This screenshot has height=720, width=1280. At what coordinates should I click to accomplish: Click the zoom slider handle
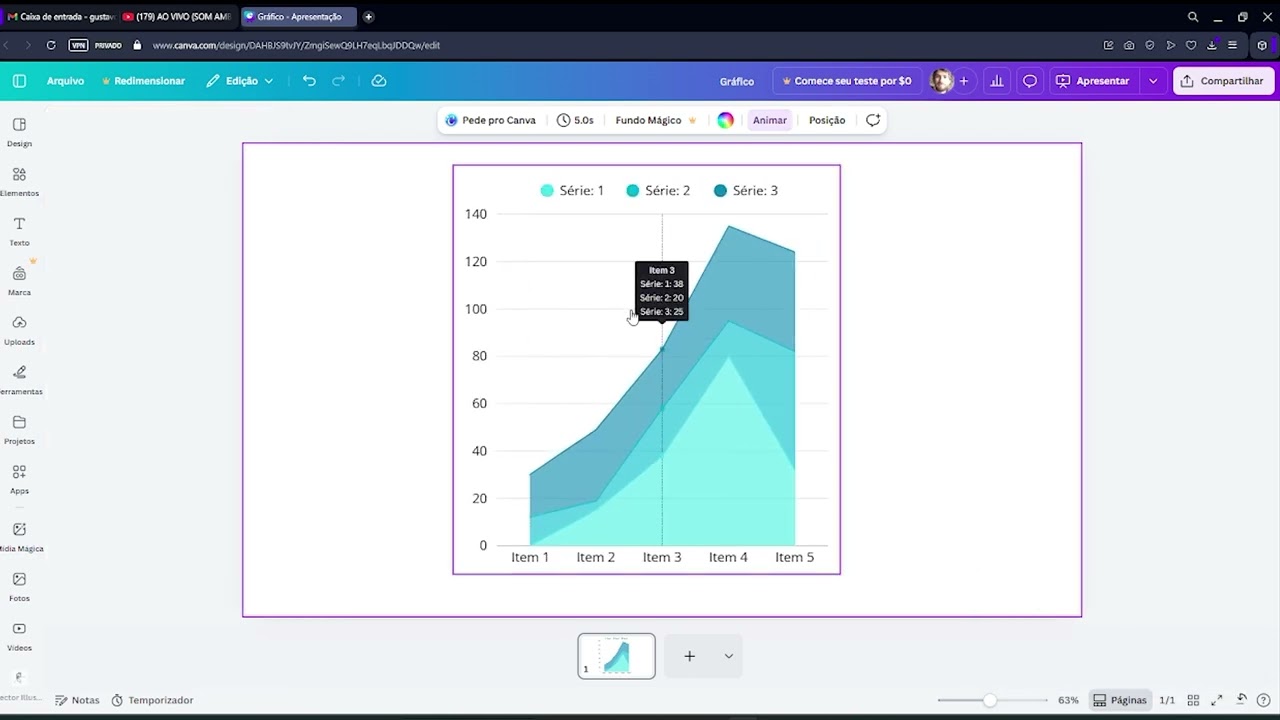point(990,700)
